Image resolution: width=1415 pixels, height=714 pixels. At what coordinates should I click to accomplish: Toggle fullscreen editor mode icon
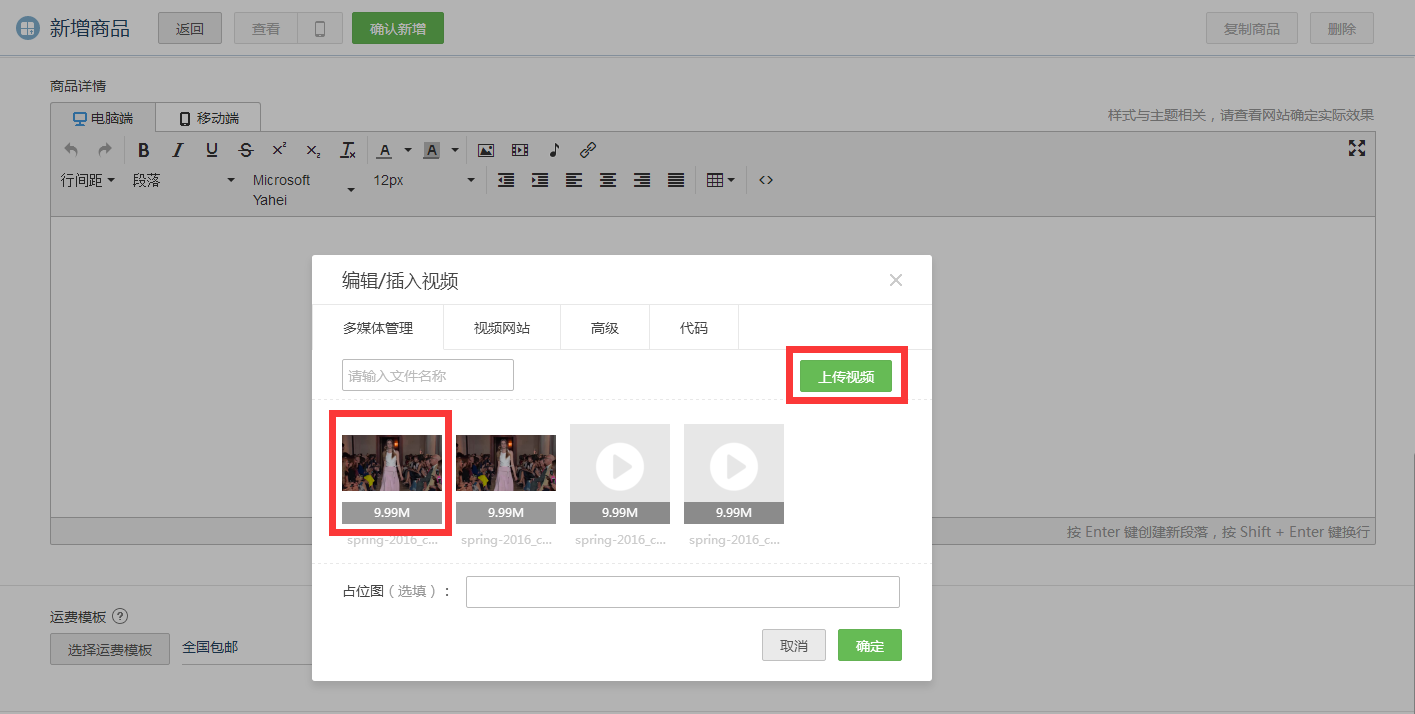tap(1356, 149)
